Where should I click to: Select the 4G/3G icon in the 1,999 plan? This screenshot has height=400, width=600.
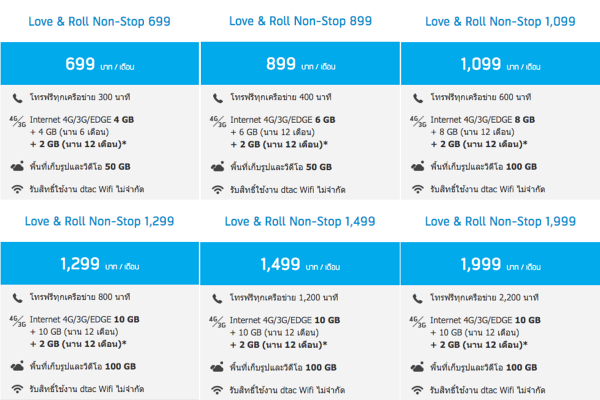coord(417,319)
